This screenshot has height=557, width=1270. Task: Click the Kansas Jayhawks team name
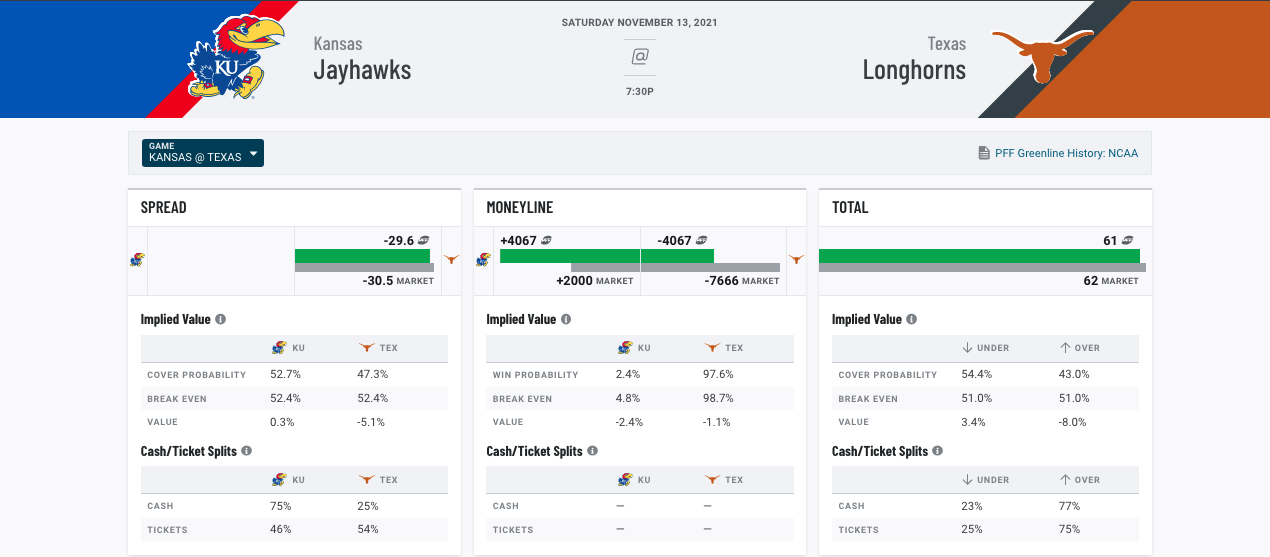pyautogui.click(x=362, y=59)
